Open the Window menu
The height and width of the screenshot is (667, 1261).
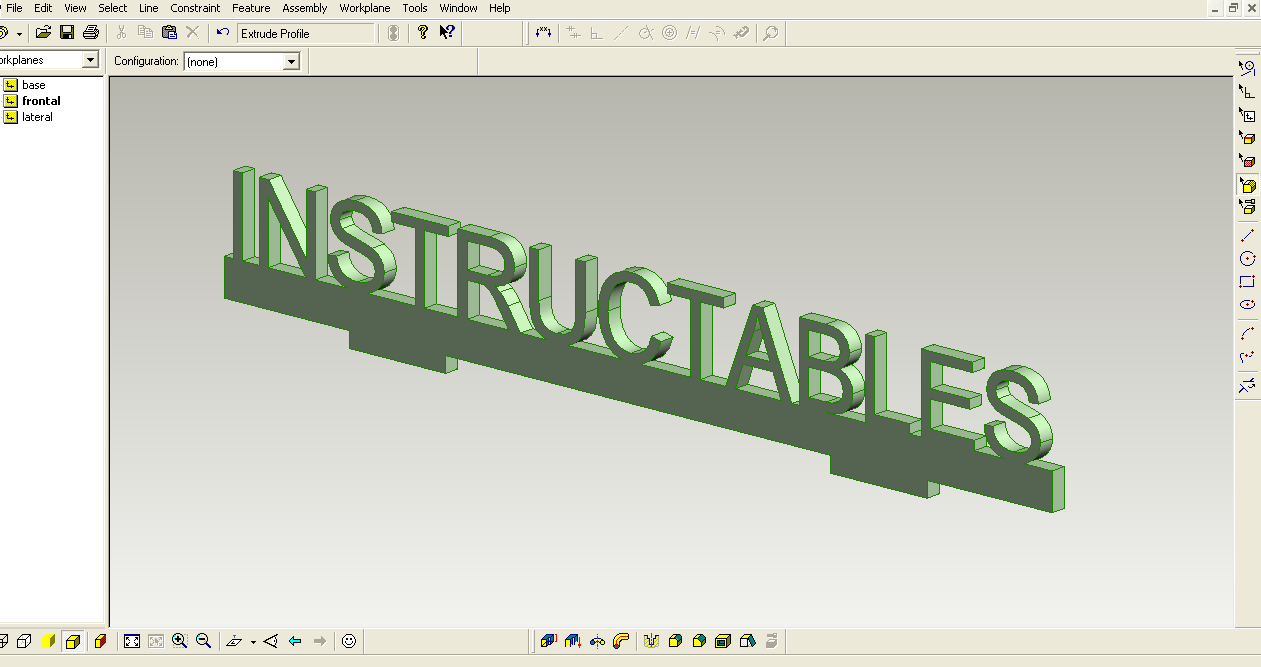pos(459,8)
